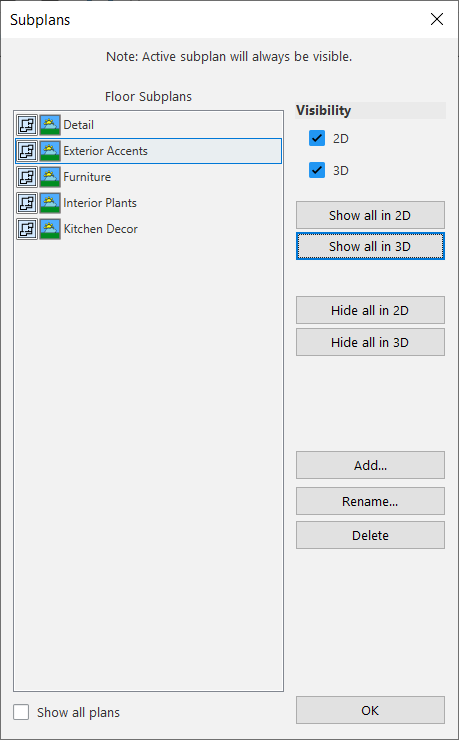Toggle 3D view icon for Kitchen Decor
The image size is (459, 740).
[50, 229]
